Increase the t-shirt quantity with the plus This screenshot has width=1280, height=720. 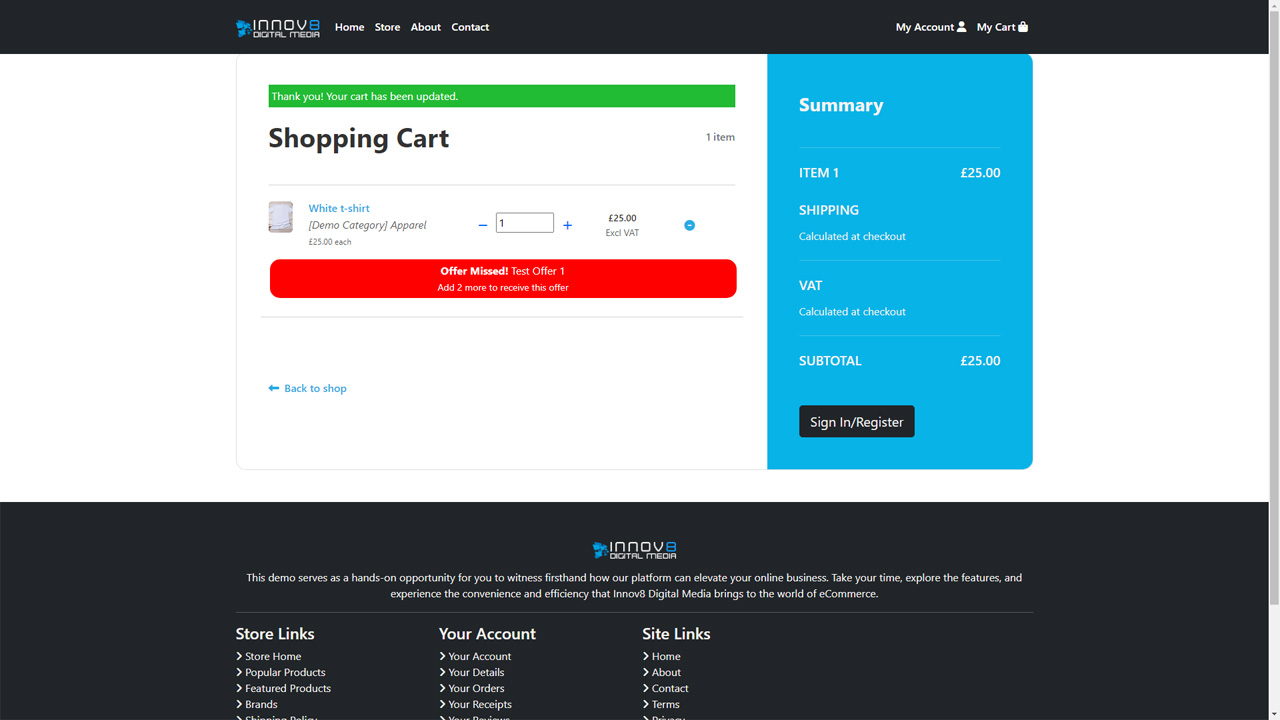[x=567, y=226]
